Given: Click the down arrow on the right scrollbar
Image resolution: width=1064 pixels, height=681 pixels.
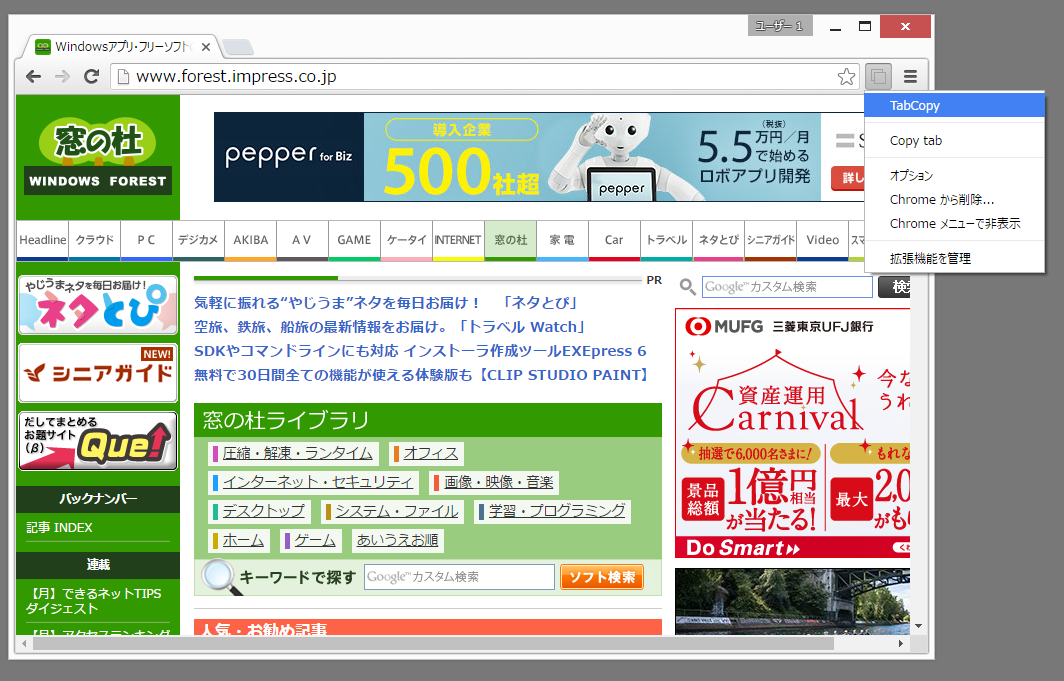Looking at the screenshot, I should coord(920,625).
